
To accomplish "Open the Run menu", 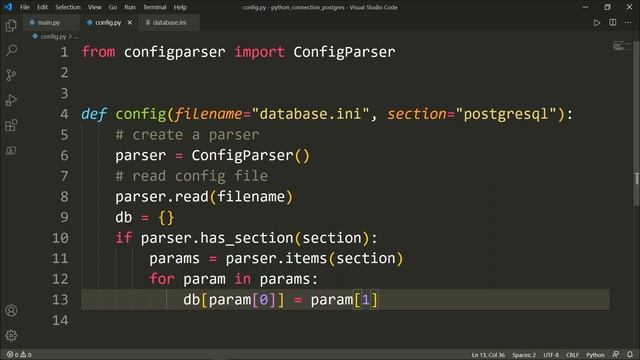I will point(130,7).
